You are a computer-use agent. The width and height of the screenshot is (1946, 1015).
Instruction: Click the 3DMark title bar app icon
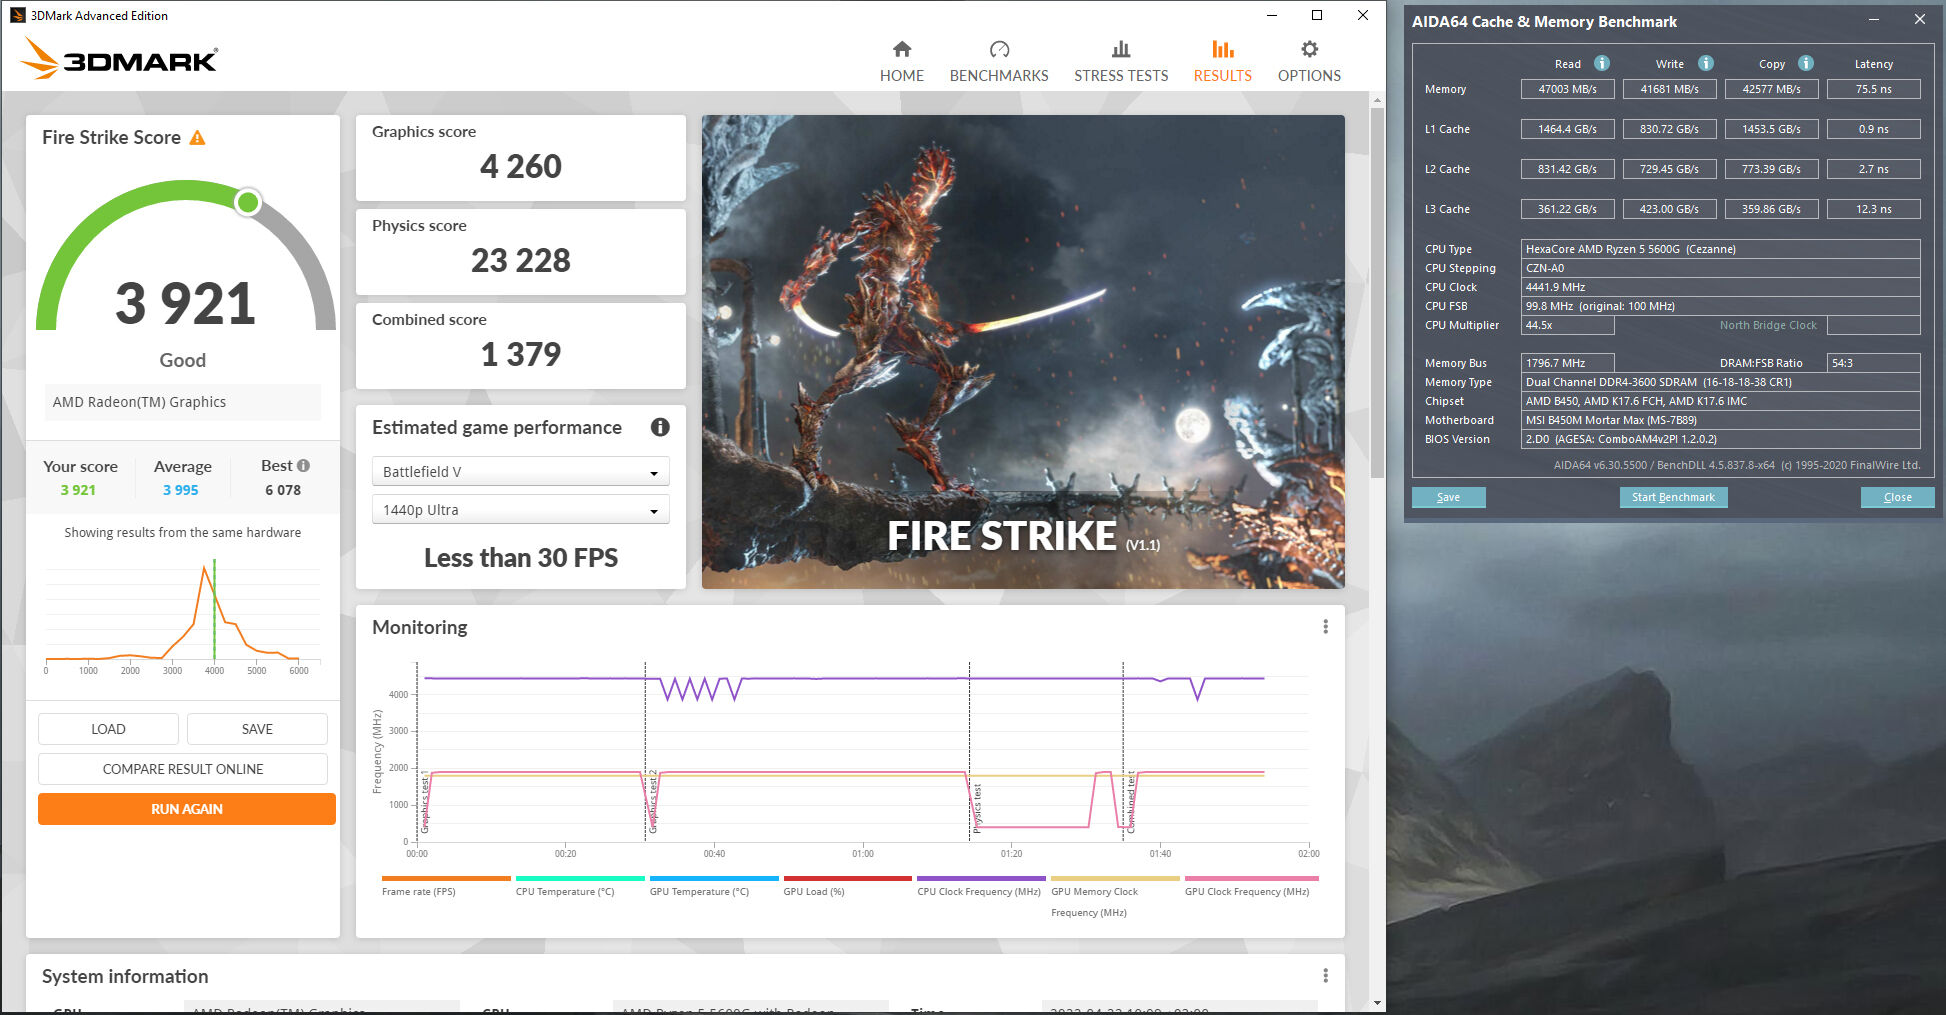tap(17, 15)
